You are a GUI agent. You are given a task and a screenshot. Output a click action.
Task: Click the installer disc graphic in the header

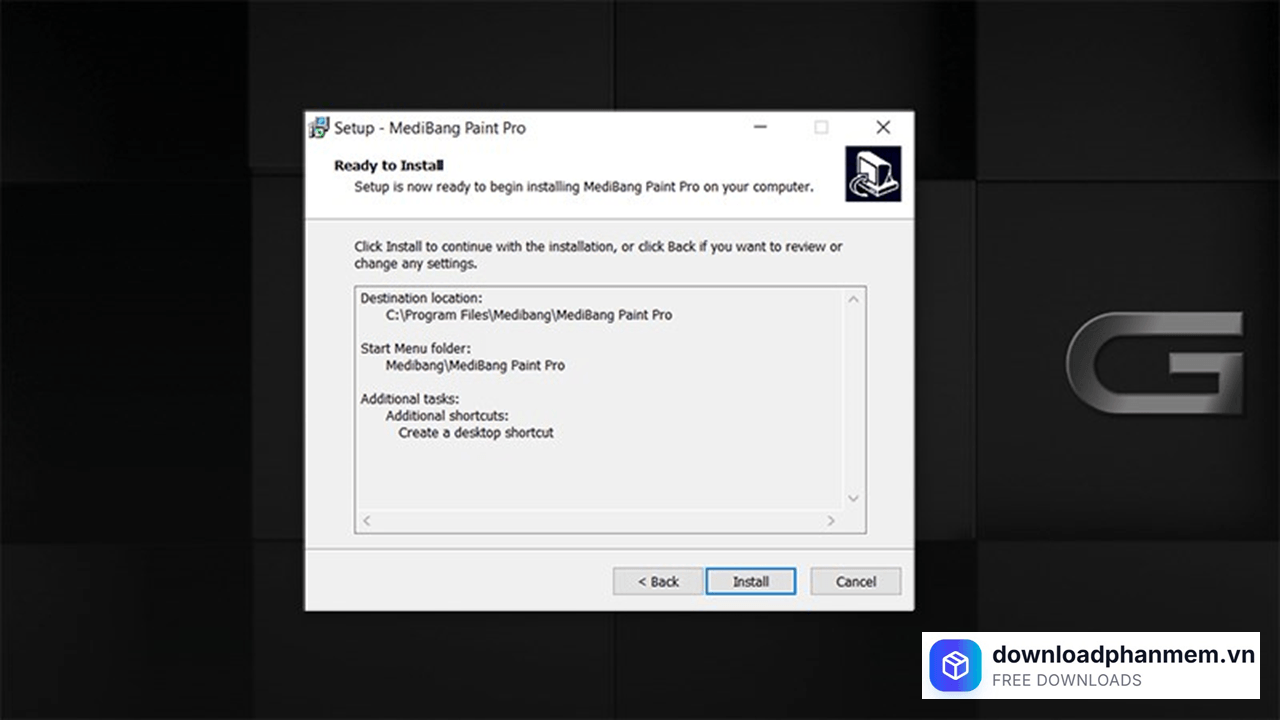click(872, 172)
